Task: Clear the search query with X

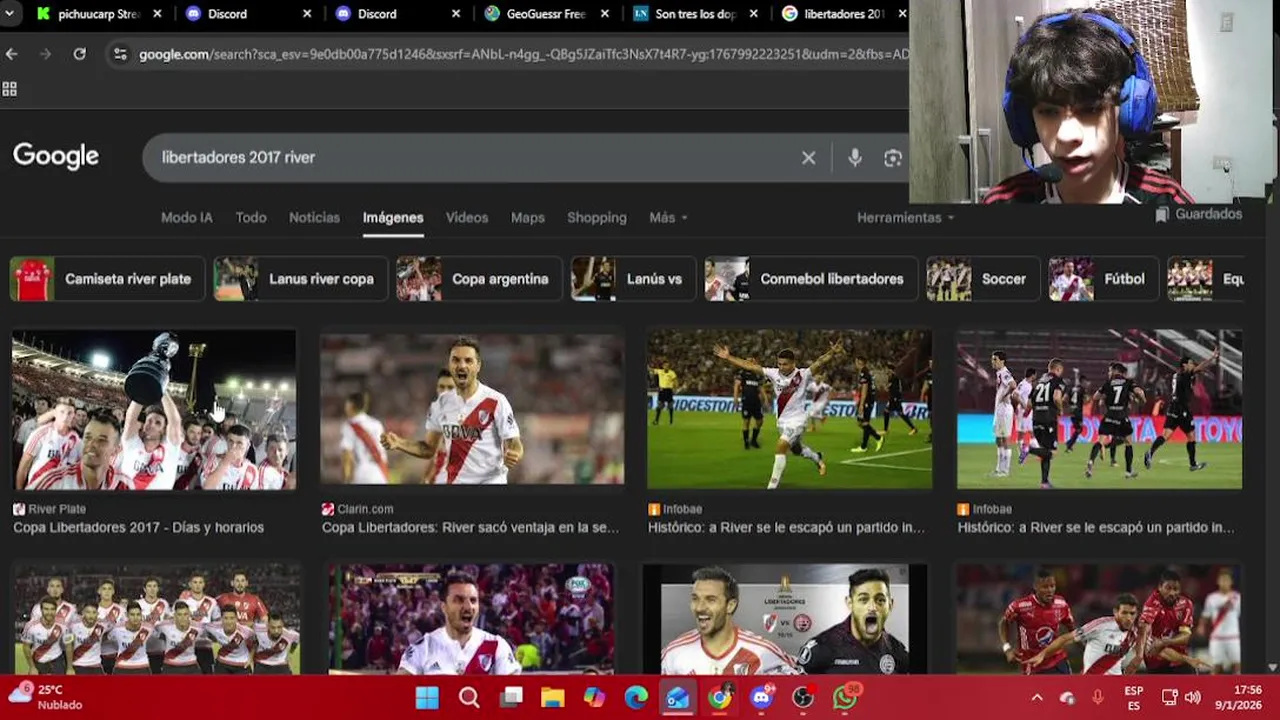Action: pyautogui.click(x=808, y=158)
